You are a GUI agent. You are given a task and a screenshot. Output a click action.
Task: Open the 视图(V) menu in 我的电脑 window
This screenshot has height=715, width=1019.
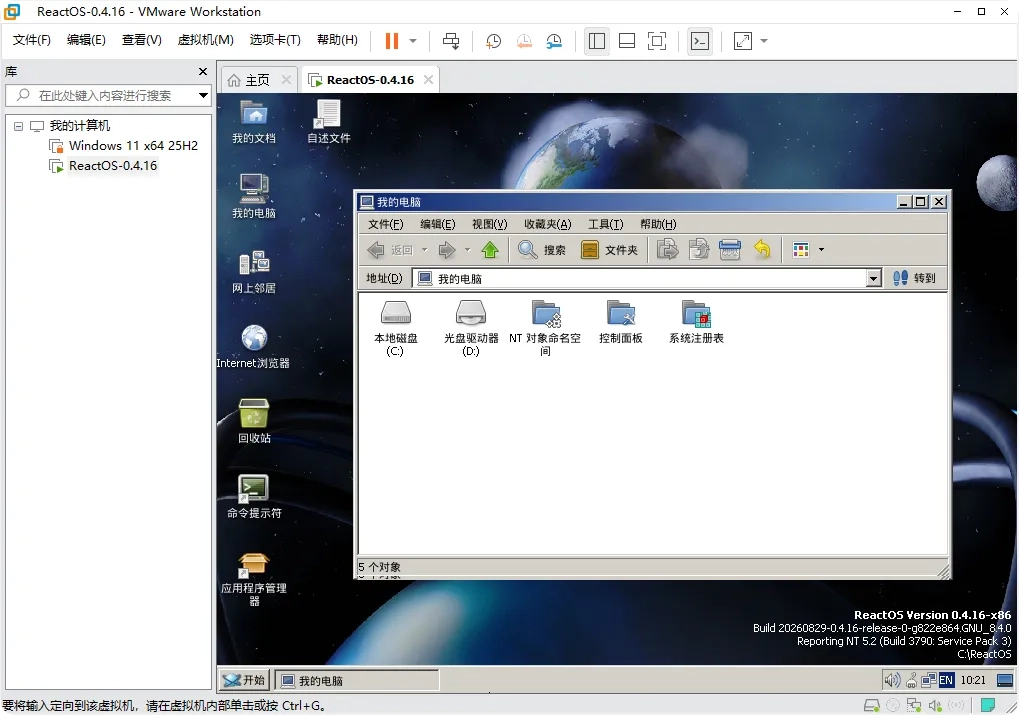(489, 224)
